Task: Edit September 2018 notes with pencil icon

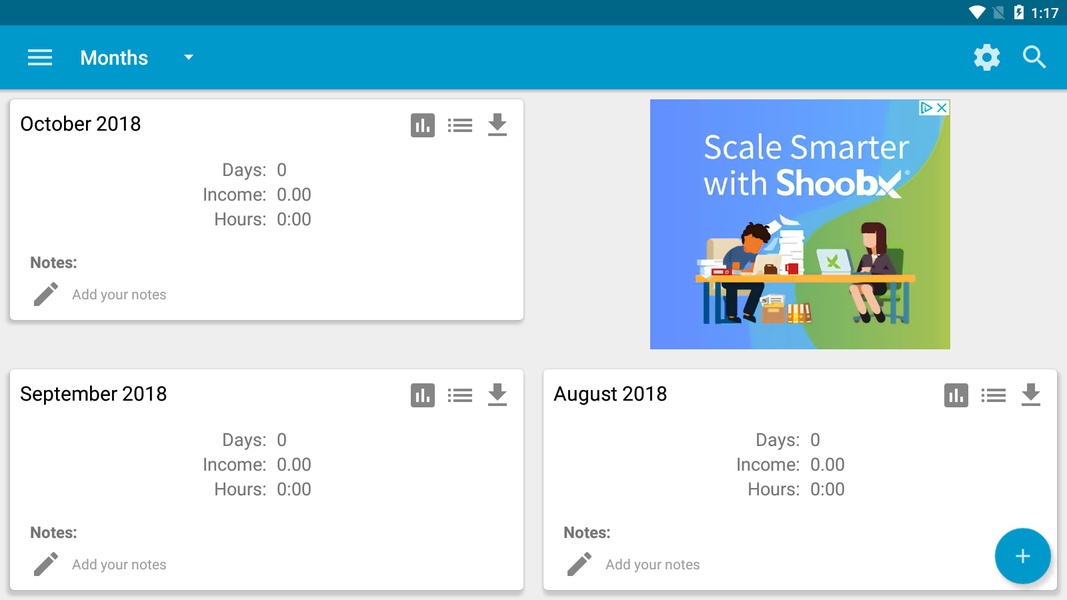Action: click(46, 565)
